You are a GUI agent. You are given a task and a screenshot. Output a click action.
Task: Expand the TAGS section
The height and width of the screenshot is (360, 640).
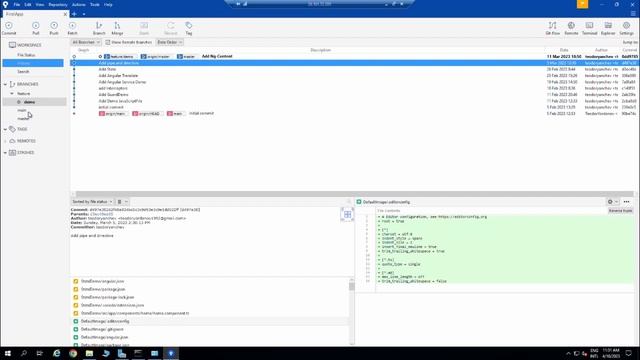[x=5, y=129]
